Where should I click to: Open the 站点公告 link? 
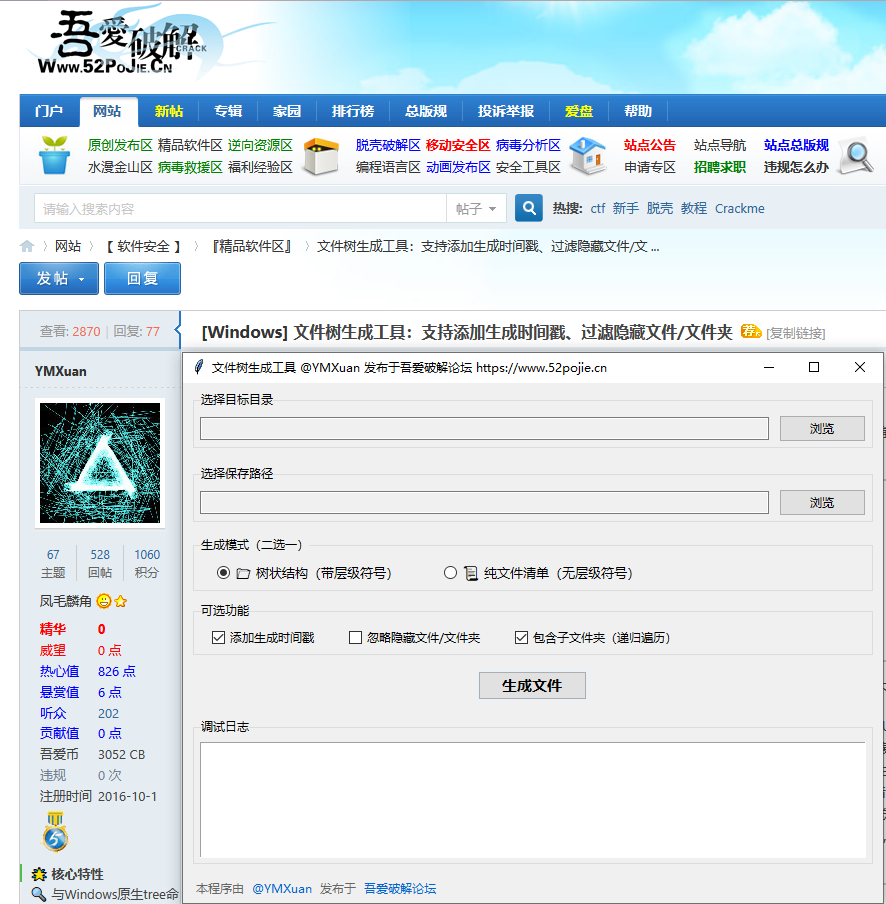click(650, 145)
